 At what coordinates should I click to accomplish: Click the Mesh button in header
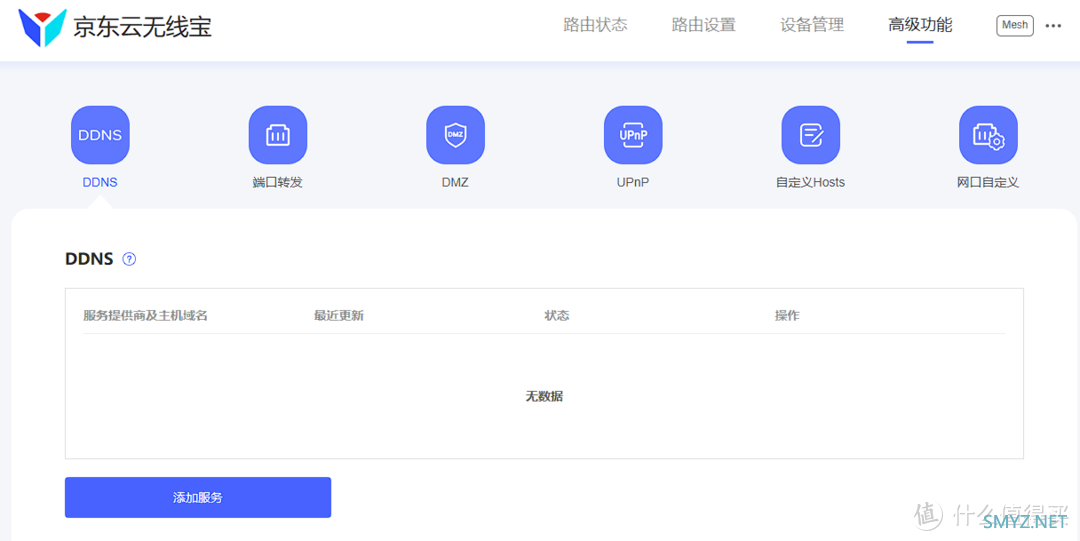point(1015,25)
